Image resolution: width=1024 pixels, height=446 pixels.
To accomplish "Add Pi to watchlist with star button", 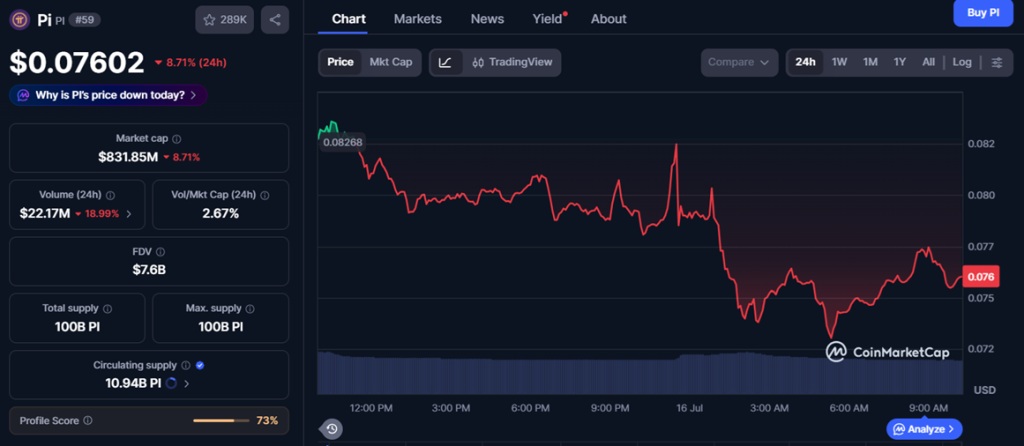I will coord(224,20).
